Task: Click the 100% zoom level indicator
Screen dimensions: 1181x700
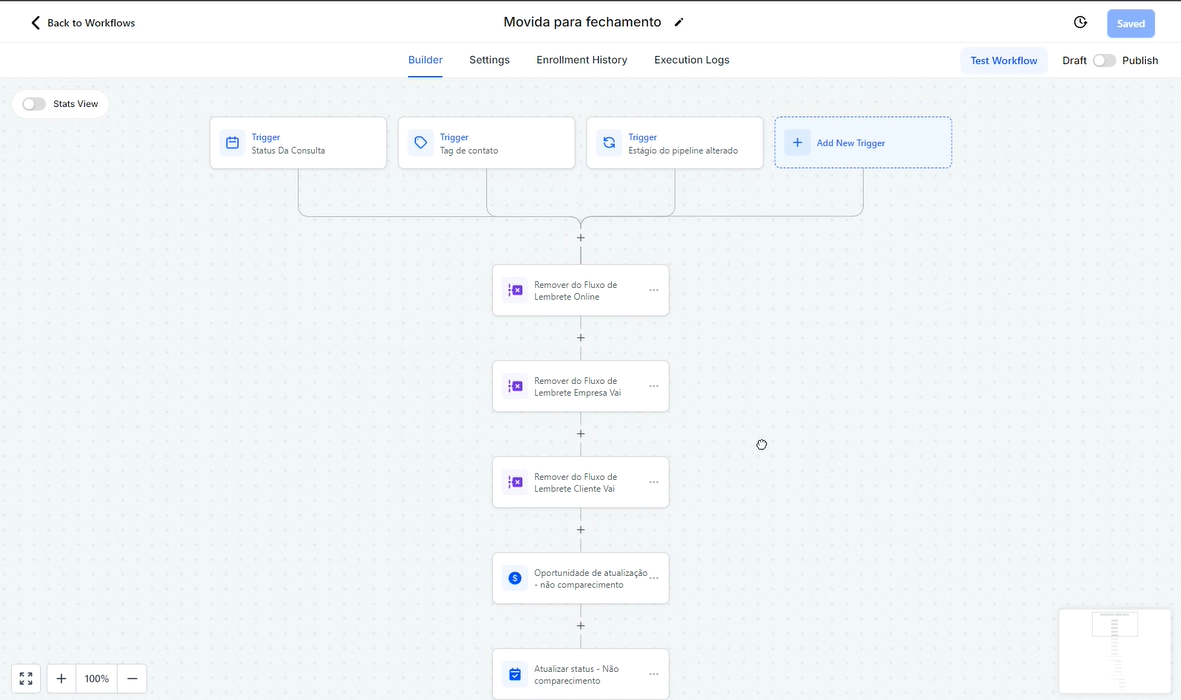Action: pos(97,679)
